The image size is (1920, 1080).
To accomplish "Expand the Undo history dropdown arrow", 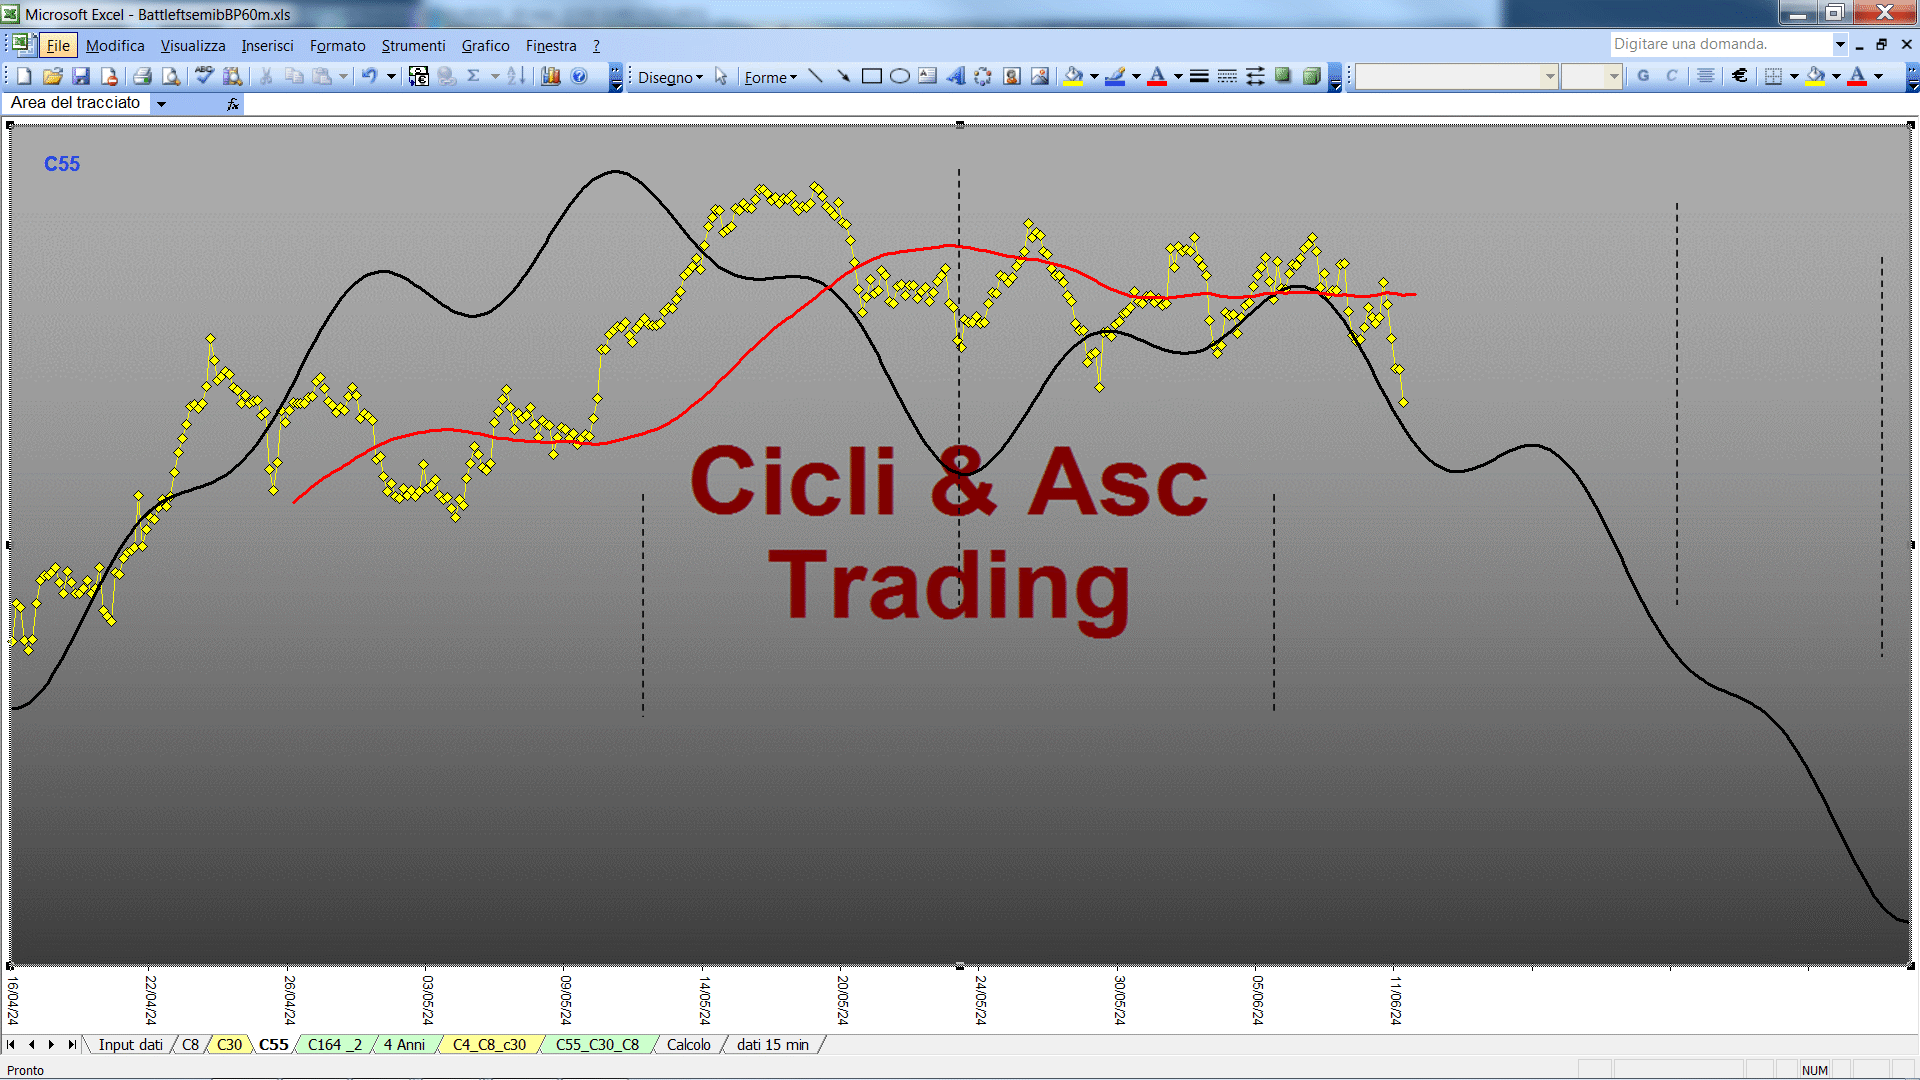I will [x=391, y=76].
